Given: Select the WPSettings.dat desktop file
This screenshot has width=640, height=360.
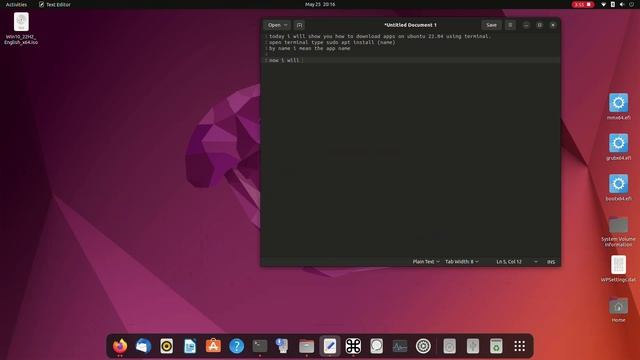Looking at the screenshot, I should (618, 269).
